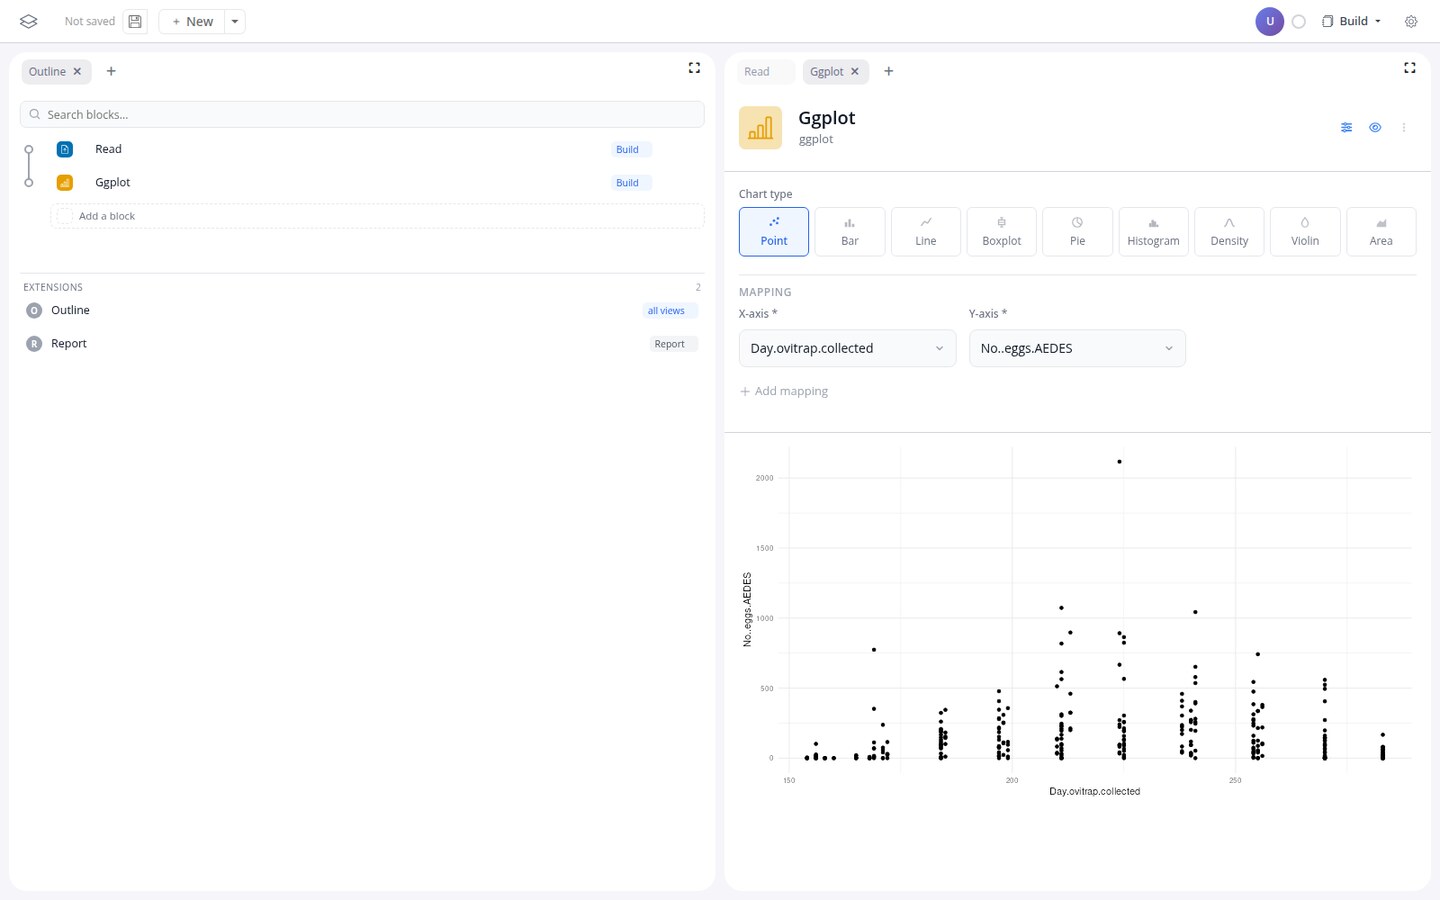Click the Ggplot block icon in outline

[65, 182]
